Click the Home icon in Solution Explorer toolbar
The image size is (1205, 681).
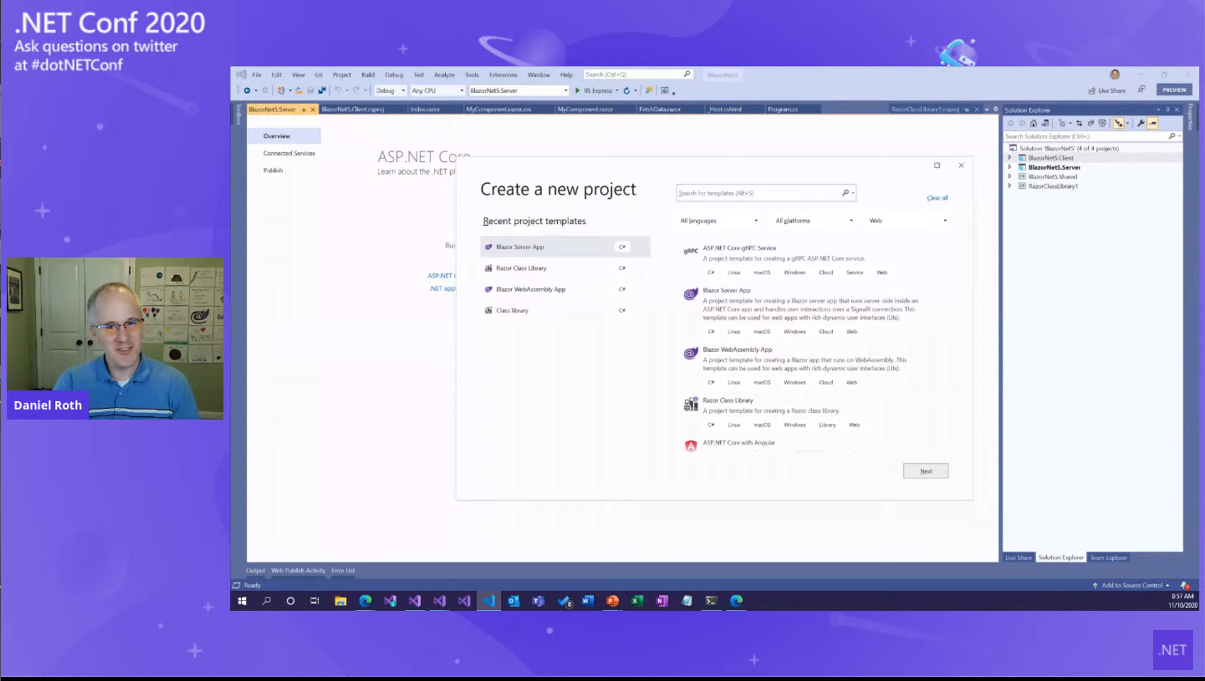[x=1033, y=123]
